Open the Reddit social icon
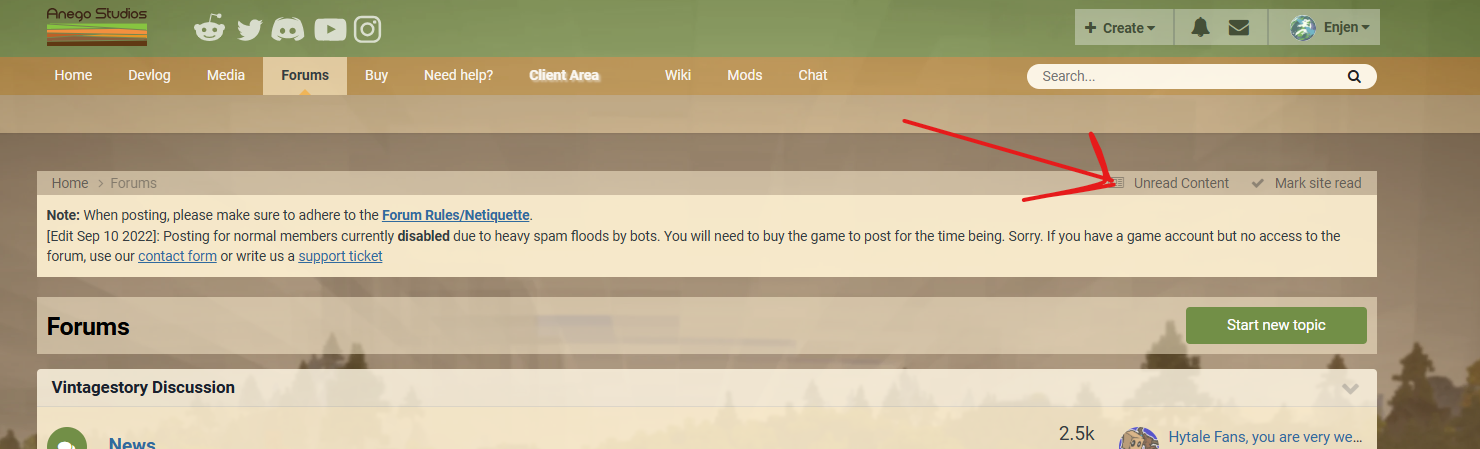This screenshot has width=1480, height=449. pyautogui.click(x=209, y=29)
